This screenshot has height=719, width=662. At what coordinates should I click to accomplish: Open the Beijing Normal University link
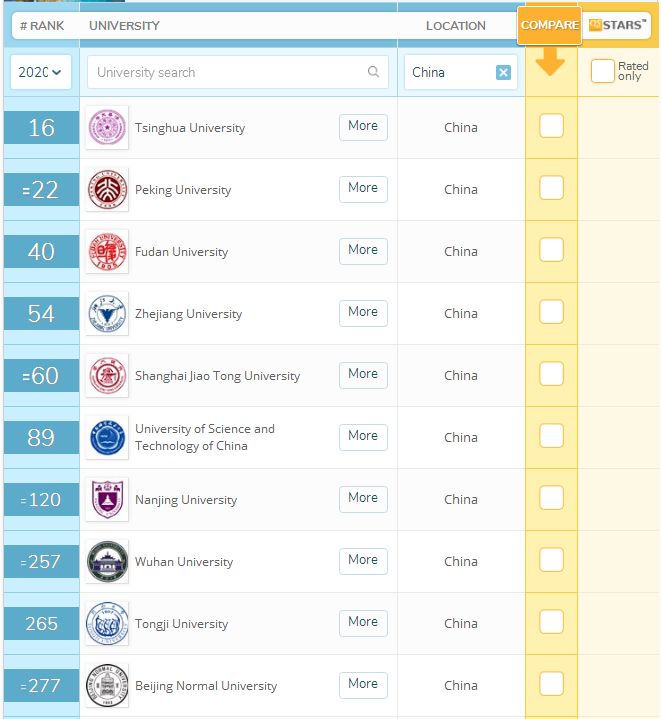(206, 686)
